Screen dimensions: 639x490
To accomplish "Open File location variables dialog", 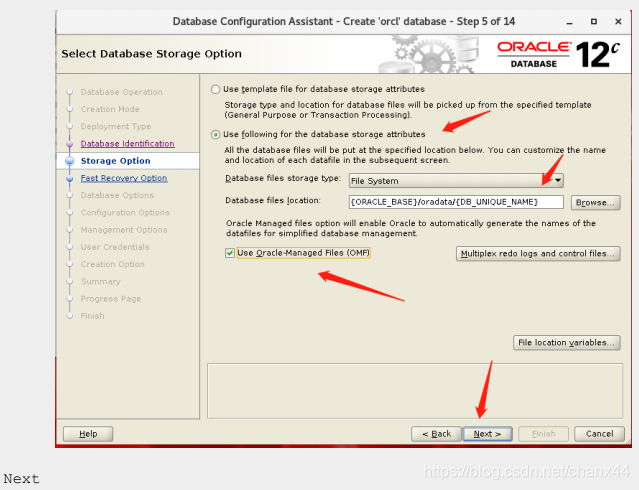I will [566, 343].
